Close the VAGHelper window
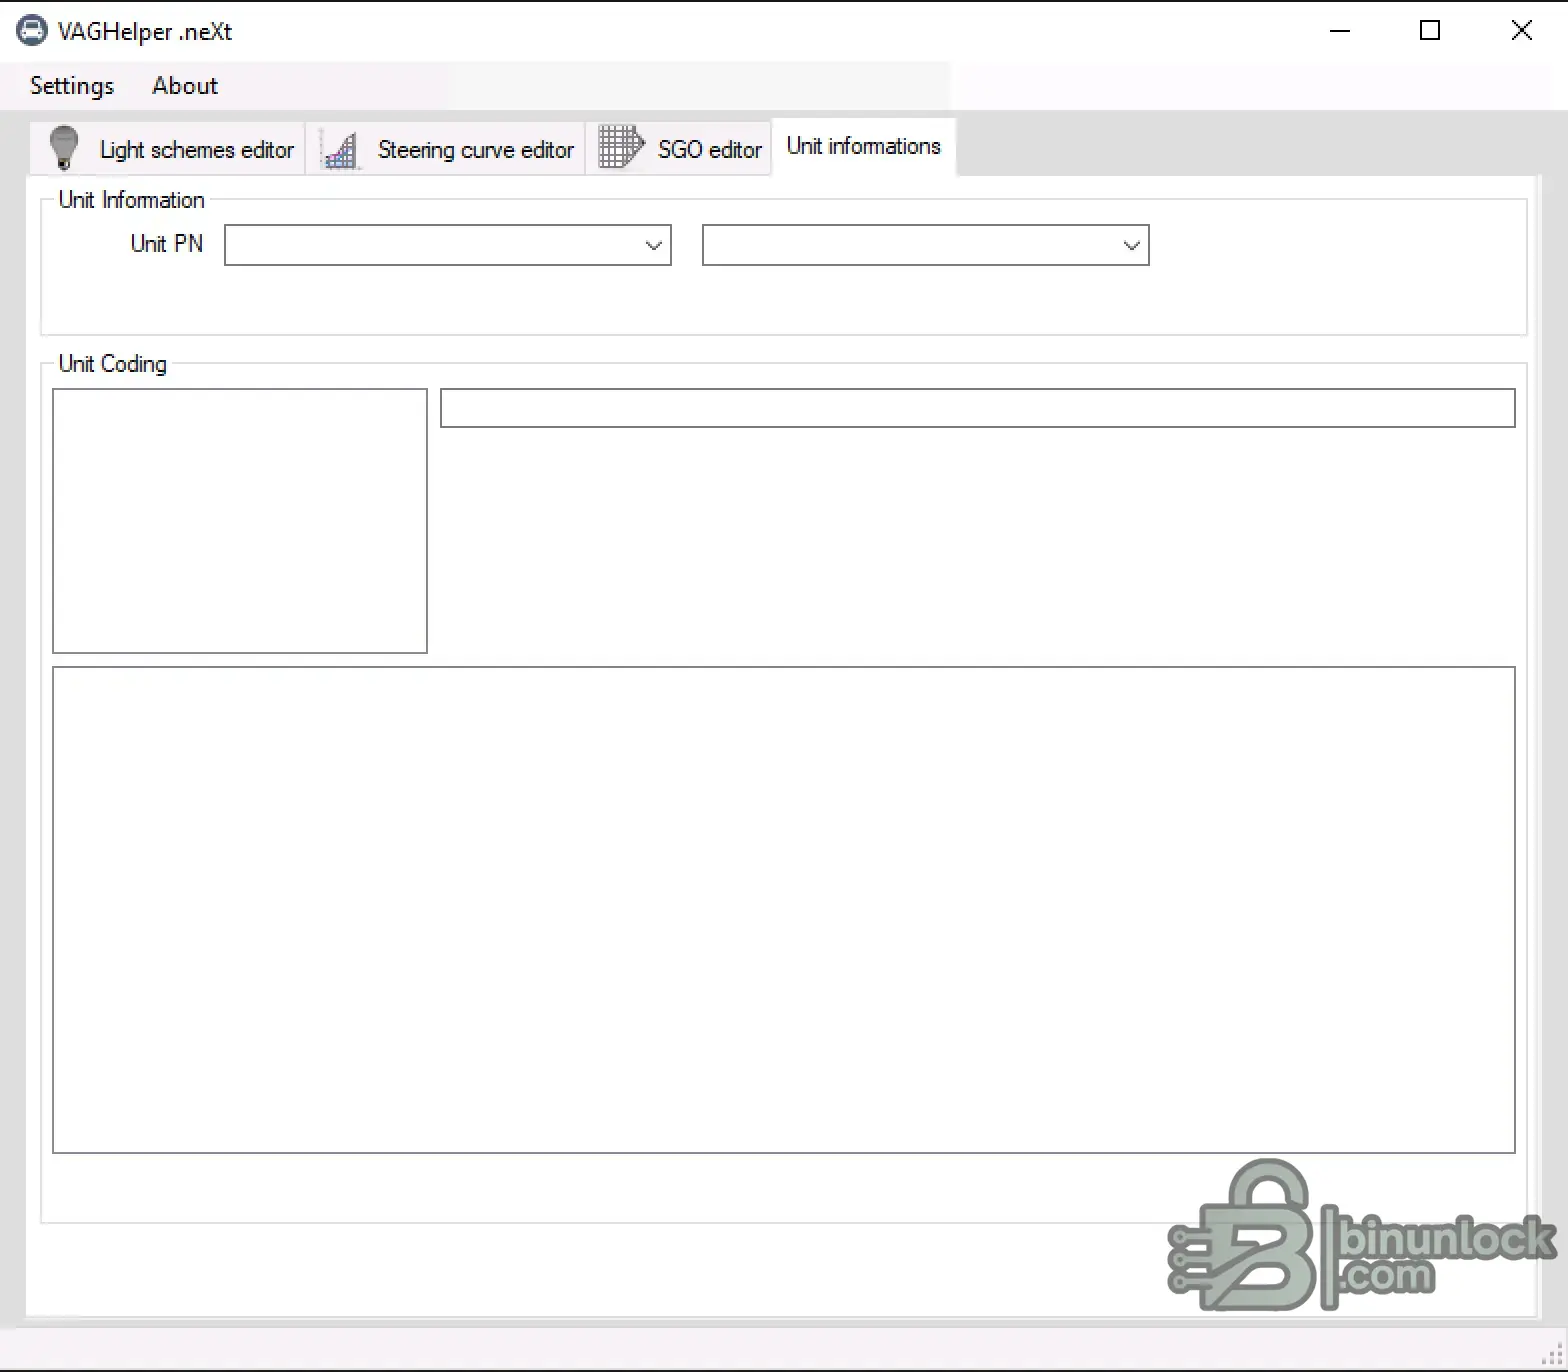This screenshot has width=1568, height=1372. tap(1521, 31)
